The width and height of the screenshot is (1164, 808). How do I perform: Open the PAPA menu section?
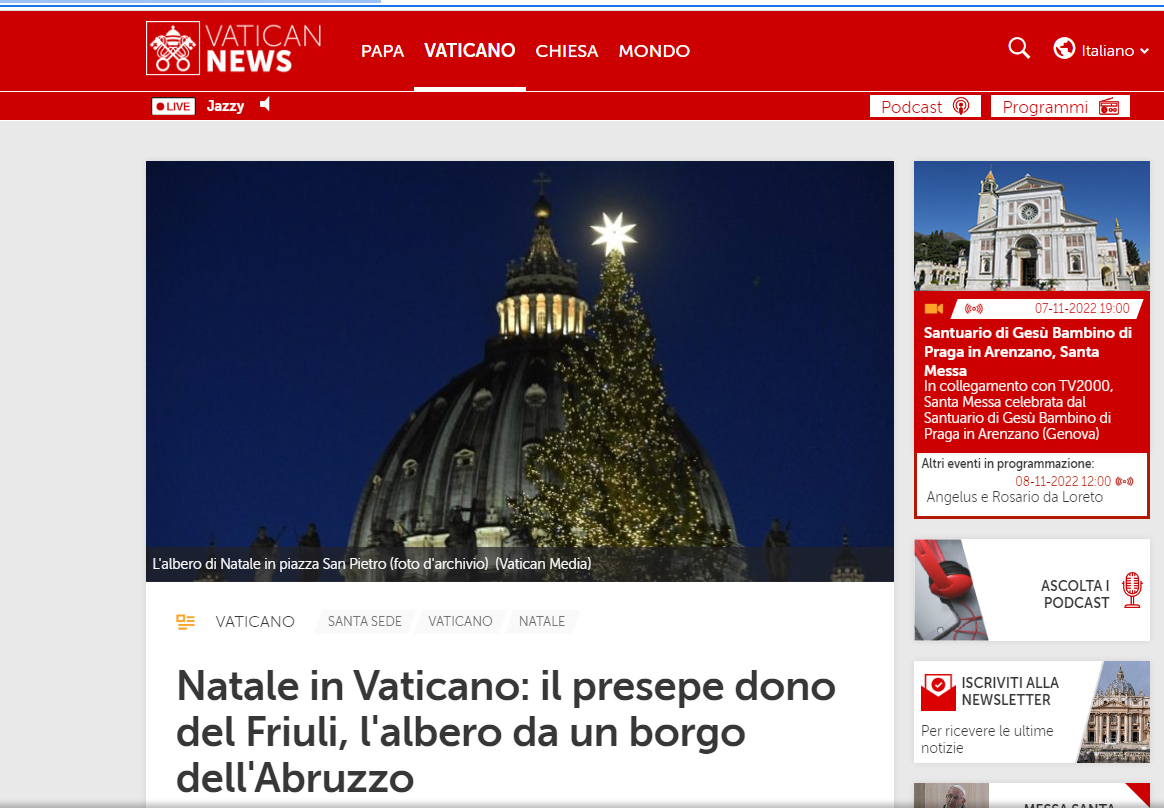(x=382, y=50)
